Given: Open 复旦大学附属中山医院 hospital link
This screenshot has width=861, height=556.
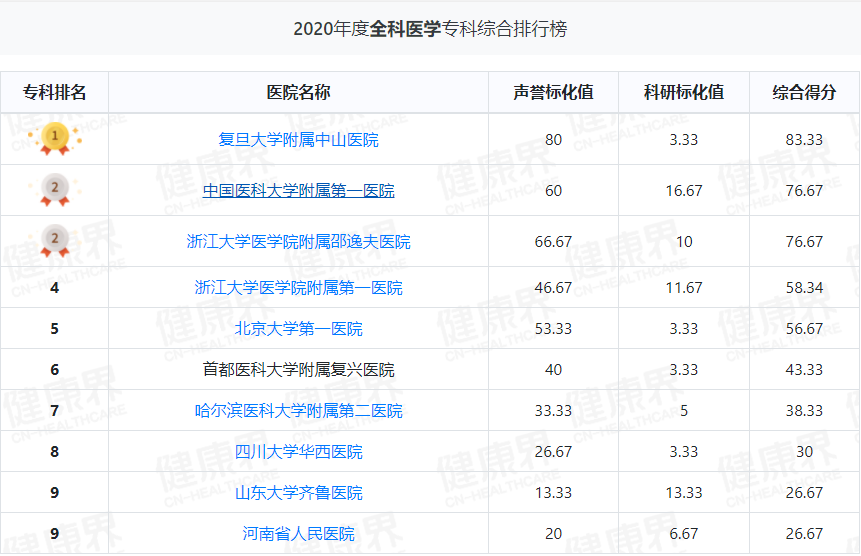Looking at the screenshot, I should point(298,140).
